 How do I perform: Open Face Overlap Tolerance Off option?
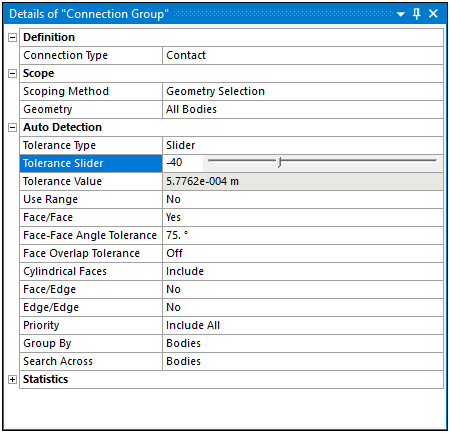pos(303,253)
